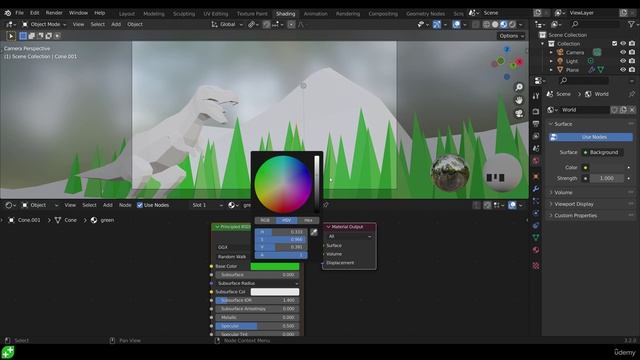Image resolution: width=640 pixels, height=360 pixels.
Task: Toggle the camera view icon
Action: 519,113
